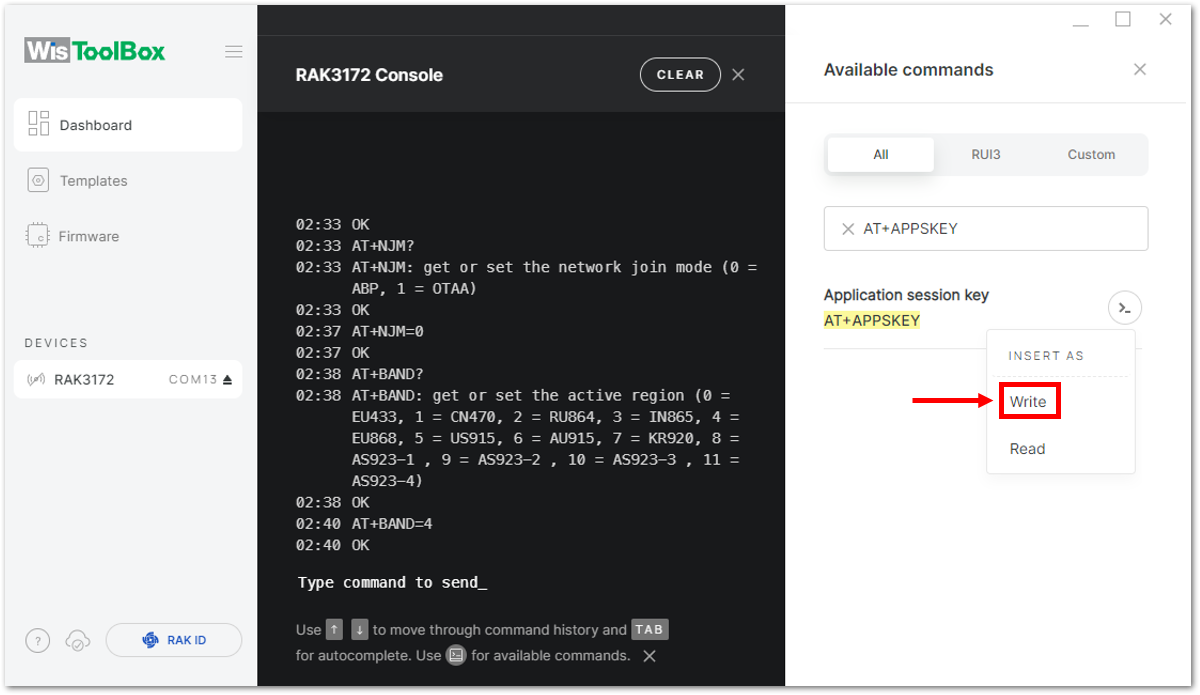Open the Dashboard page
Viewport: 1200px width, 695px height.
pyautogui.click(x=128, y=125)
